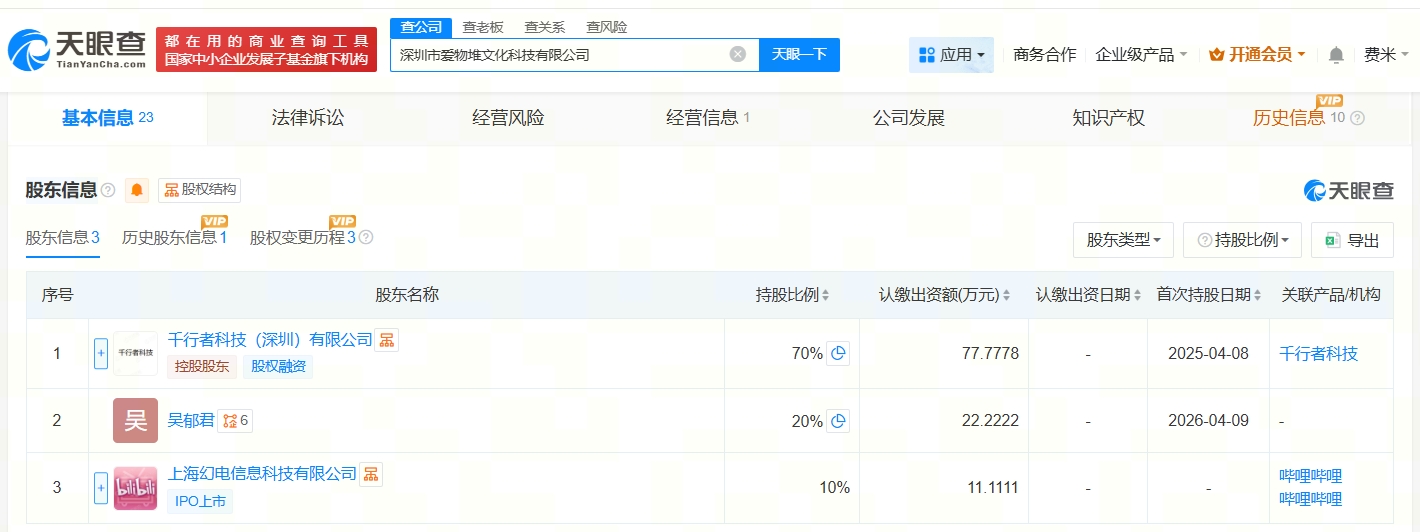
Task: Open 吴郁君 shareholder profile link
Action: coord(191,421)
